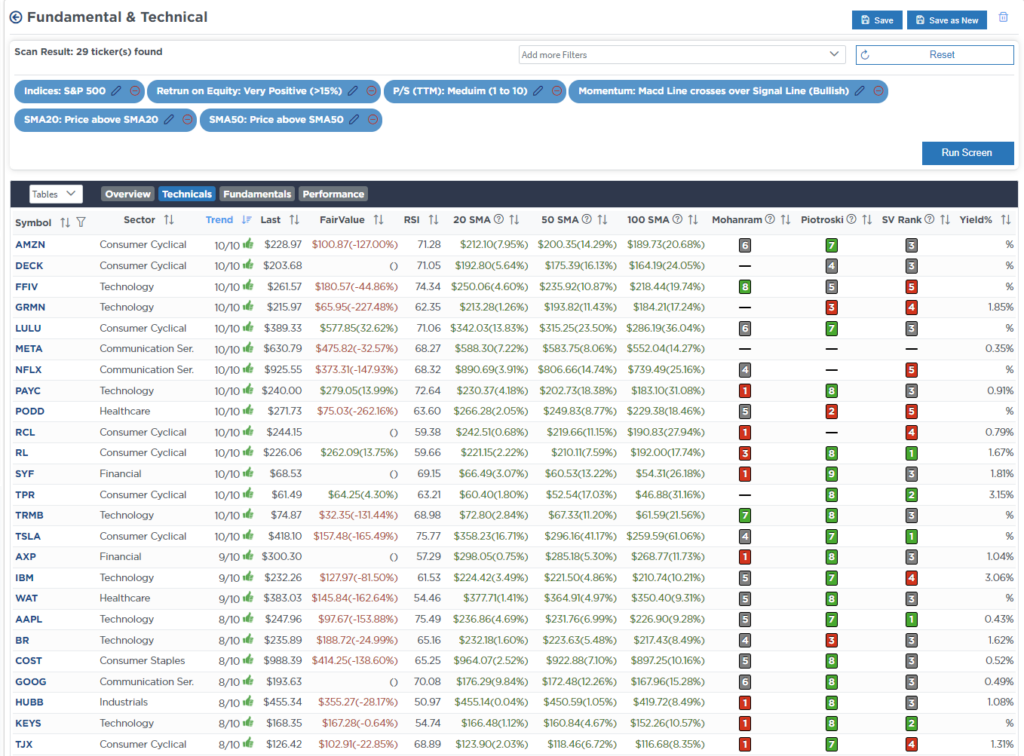1024x756 pixels.
Task: Remove the Indices: S&P 500 filter
Action: pyautogui.click(x=135, y=91)
